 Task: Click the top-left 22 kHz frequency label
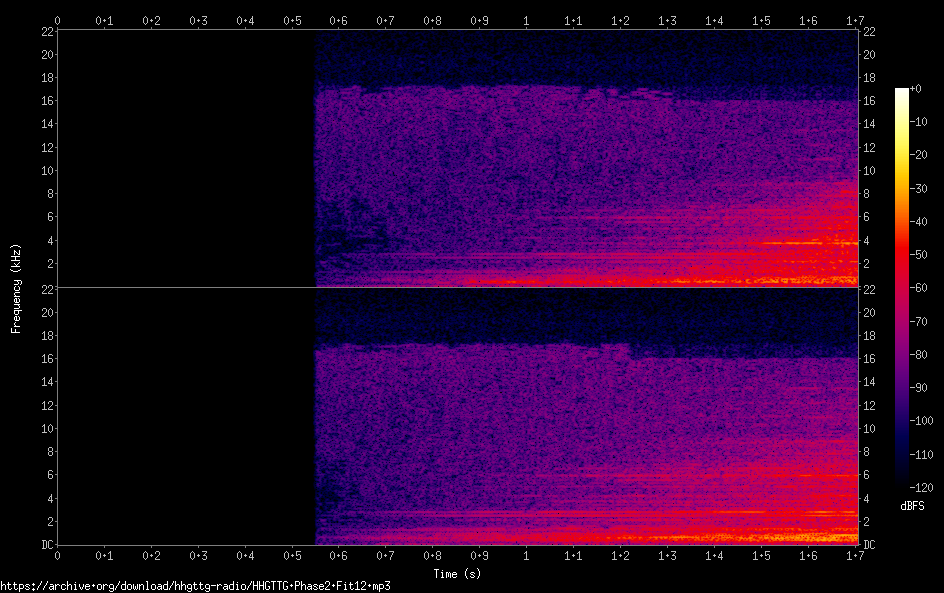click(46, 31)
